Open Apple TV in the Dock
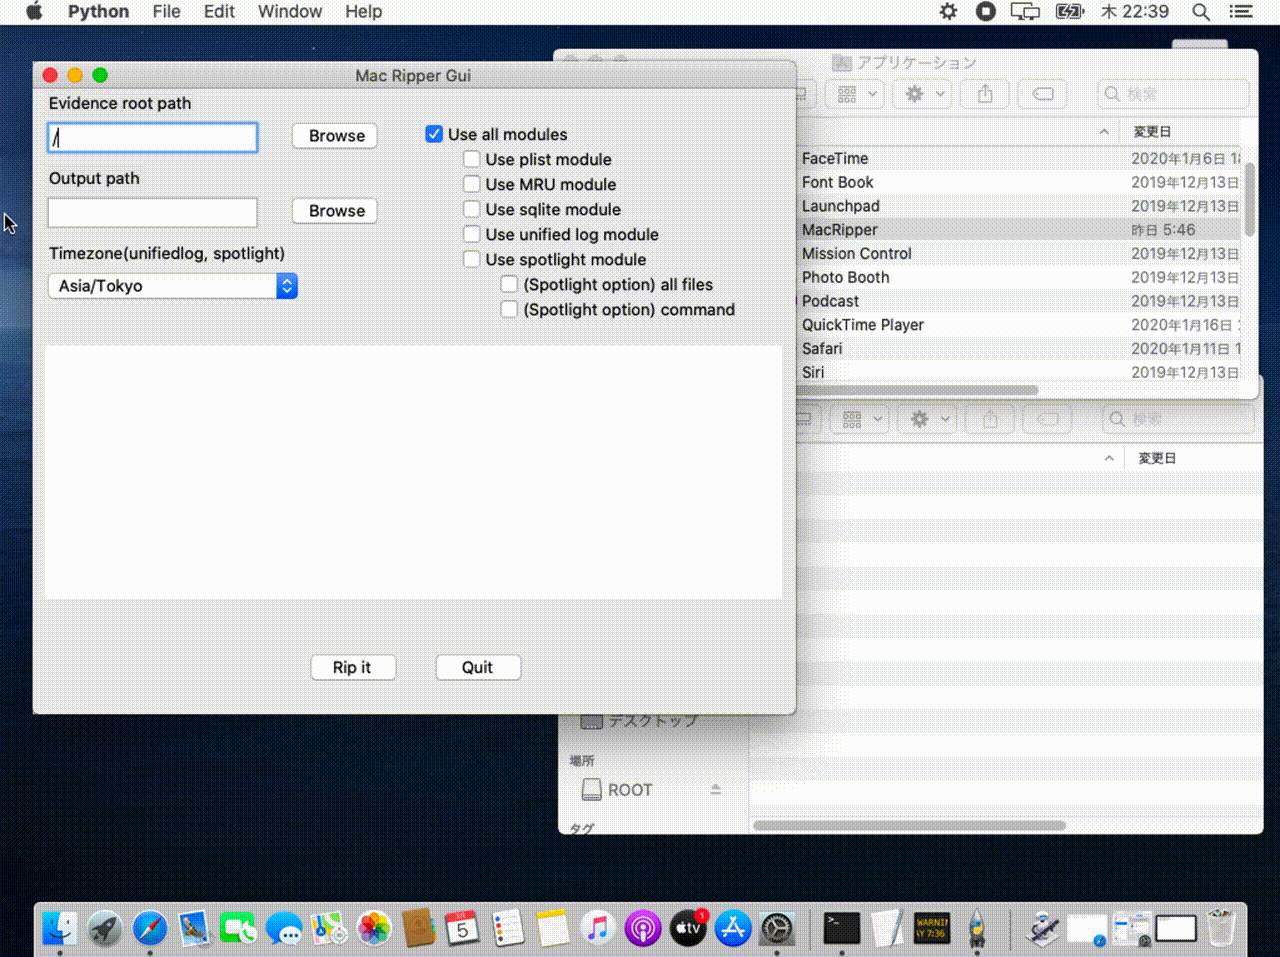The width and height of the screenshot is (1280, 957). pyautogui.click(x=687, y=928)
